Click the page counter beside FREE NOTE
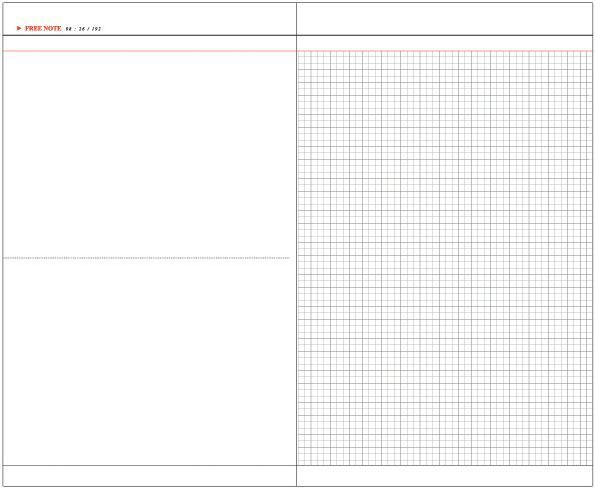Screen dimensions: 595x489 pos(83,29)
